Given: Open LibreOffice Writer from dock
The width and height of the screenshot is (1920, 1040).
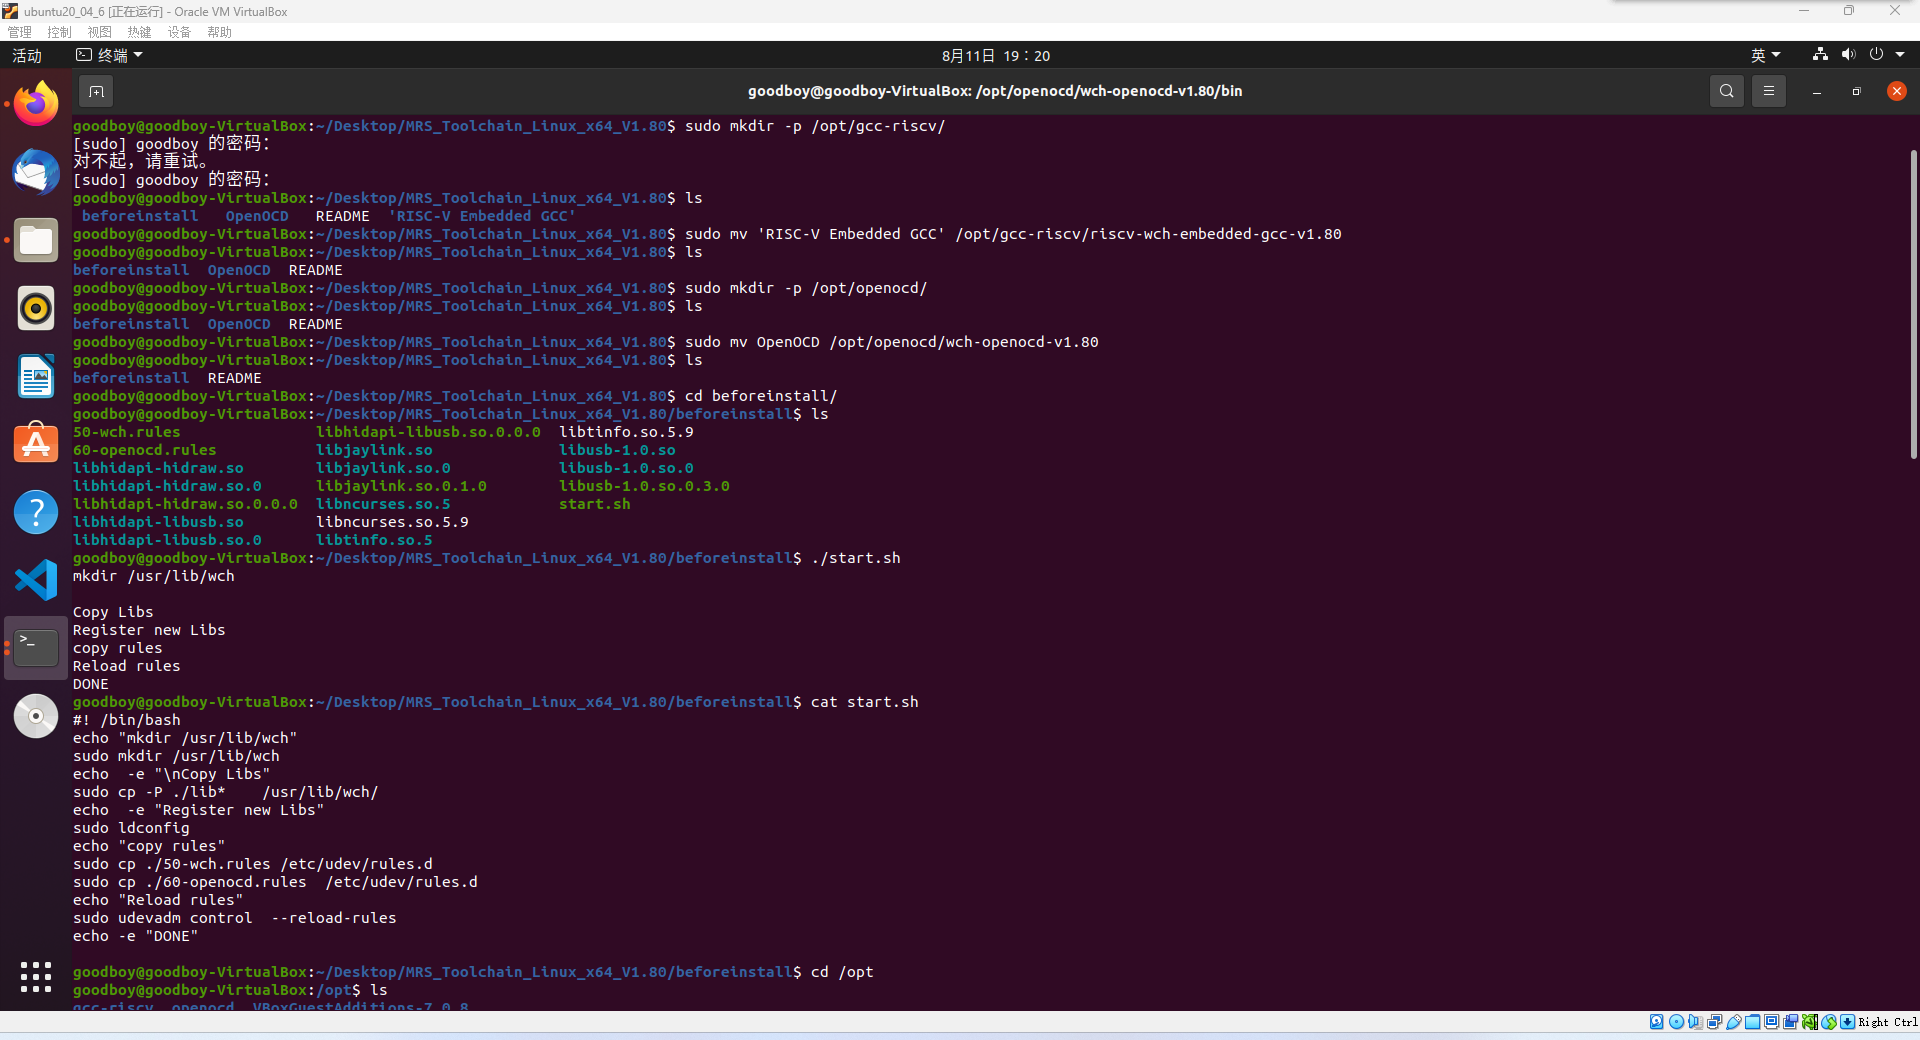Looking at the screenshot, I should click(36, 376).
